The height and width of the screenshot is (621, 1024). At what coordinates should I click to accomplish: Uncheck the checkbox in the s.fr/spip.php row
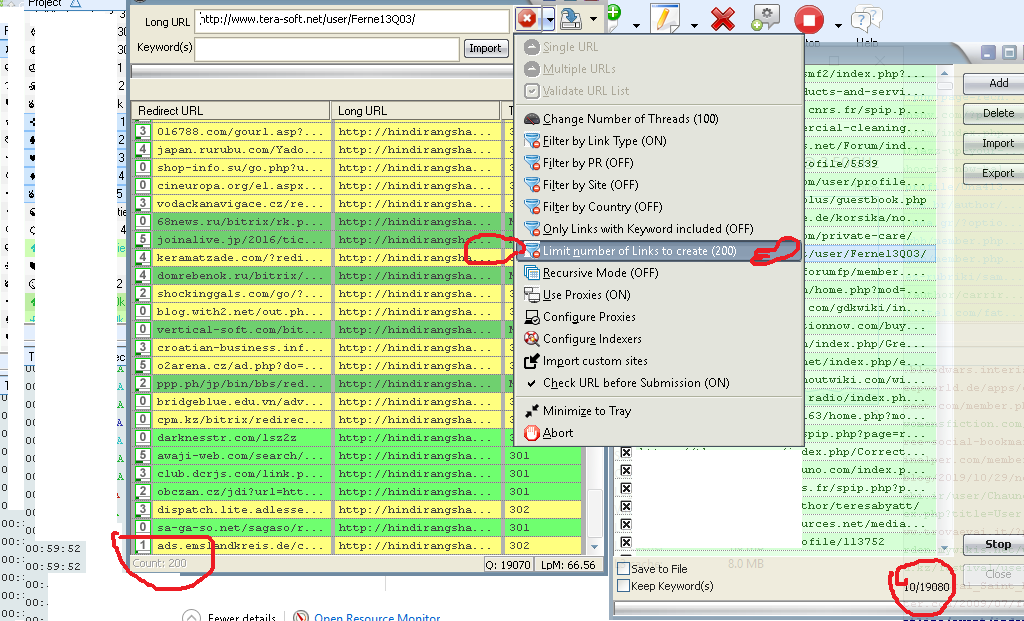[626, 488]
